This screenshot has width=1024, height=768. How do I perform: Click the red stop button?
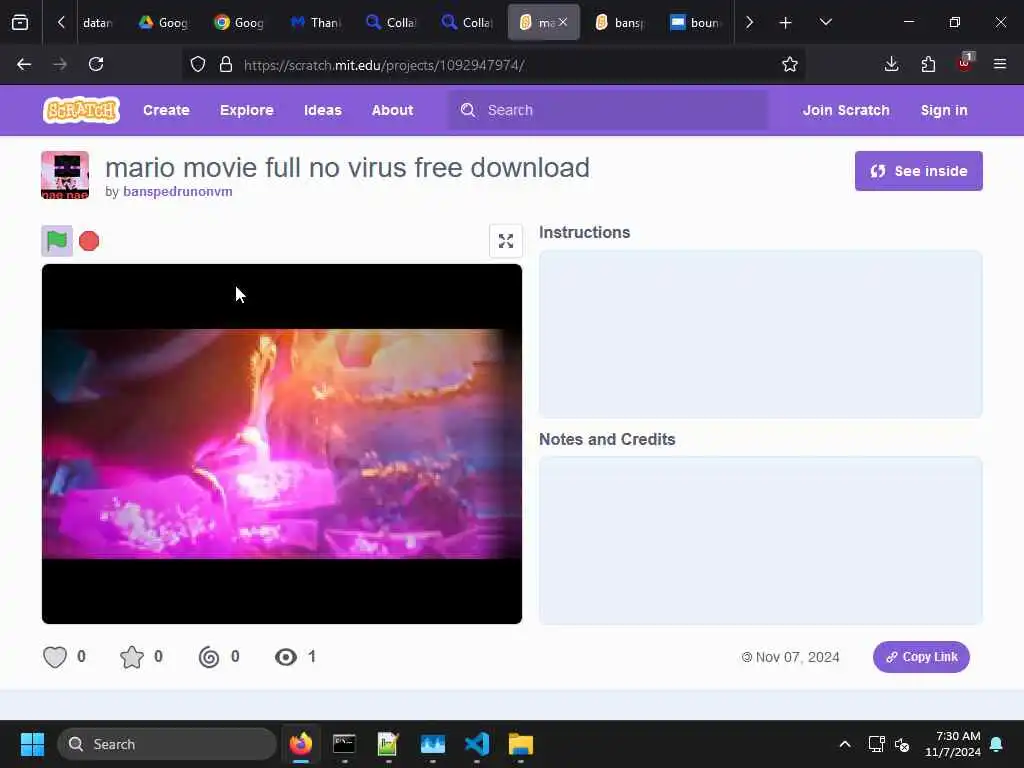[x=89, y=241]
